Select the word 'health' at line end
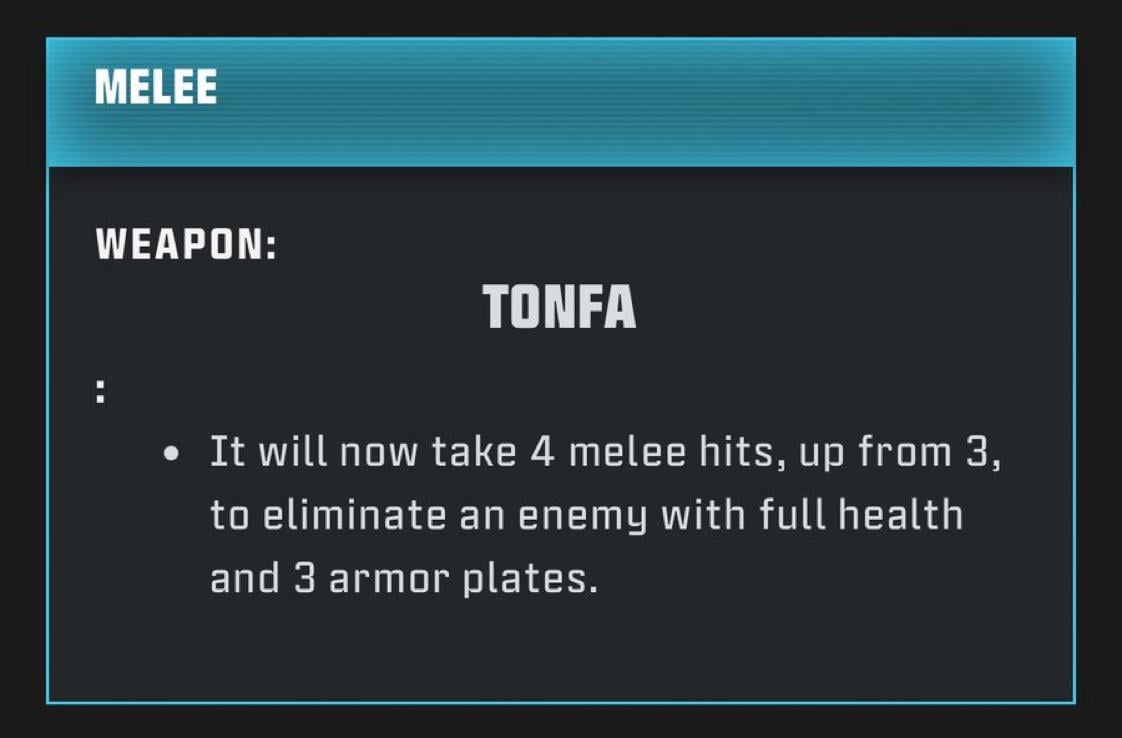This screenshot has height=738, width=1122. 900,515
